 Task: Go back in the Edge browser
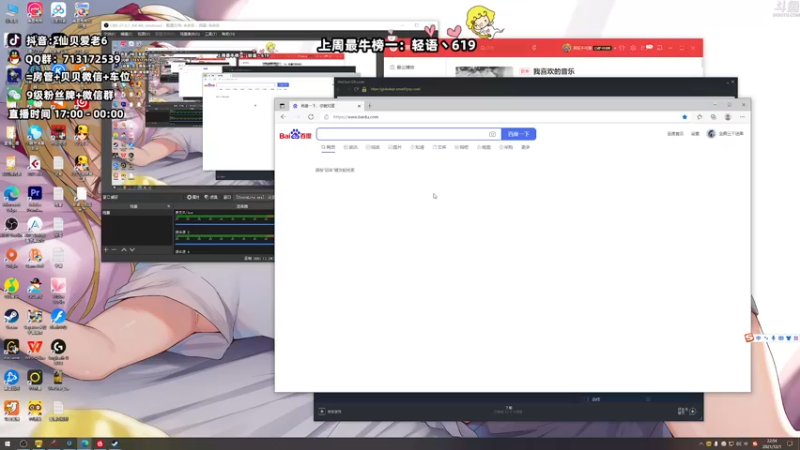pos(284,117)
